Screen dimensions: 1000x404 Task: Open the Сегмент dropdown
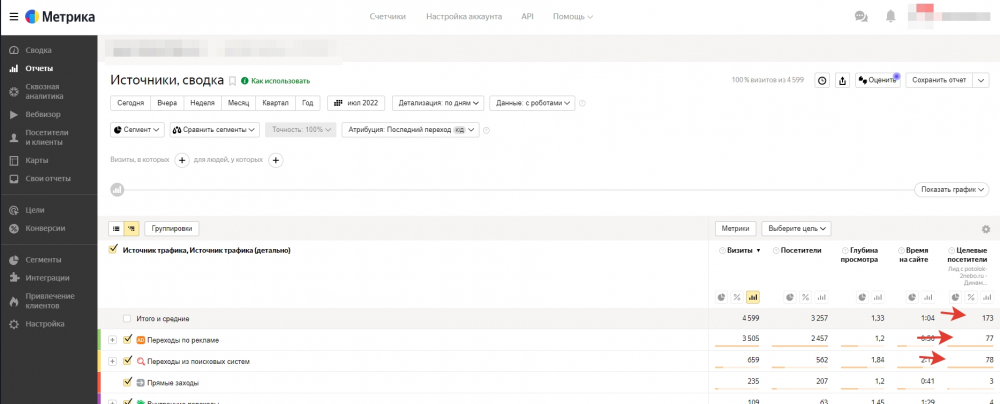137,130
